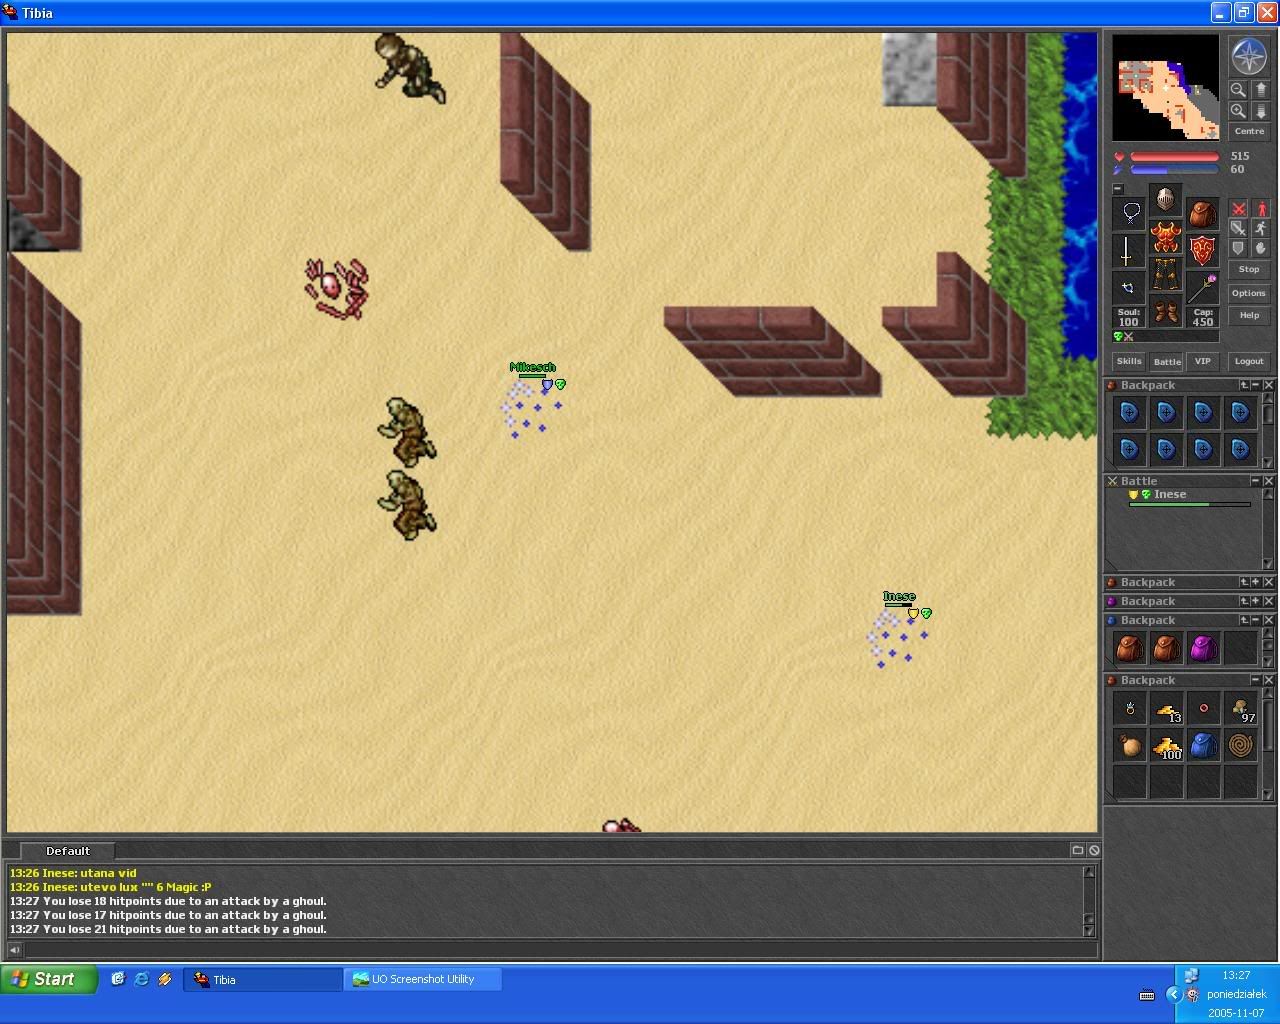This screenshot has width=1280, height=1024.
Task: Select the helmet equipment slot
Action: [x=1165, y=200]
